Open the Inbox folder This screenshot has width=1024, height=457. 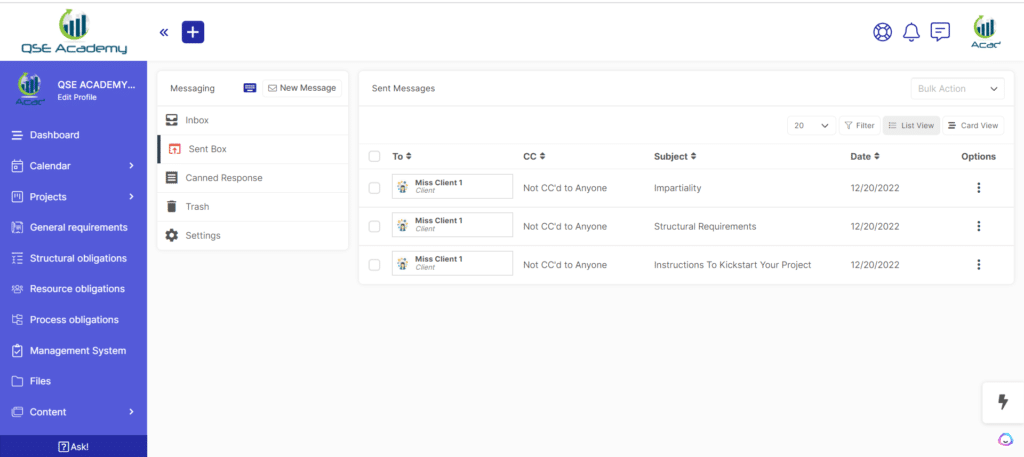(x=253, y=120)
